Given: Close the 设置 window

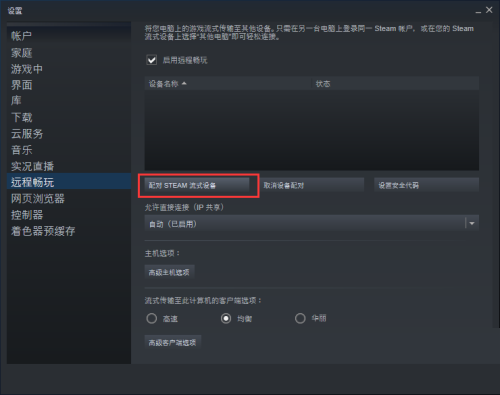Looking at the screenshot, I should 489,10.
